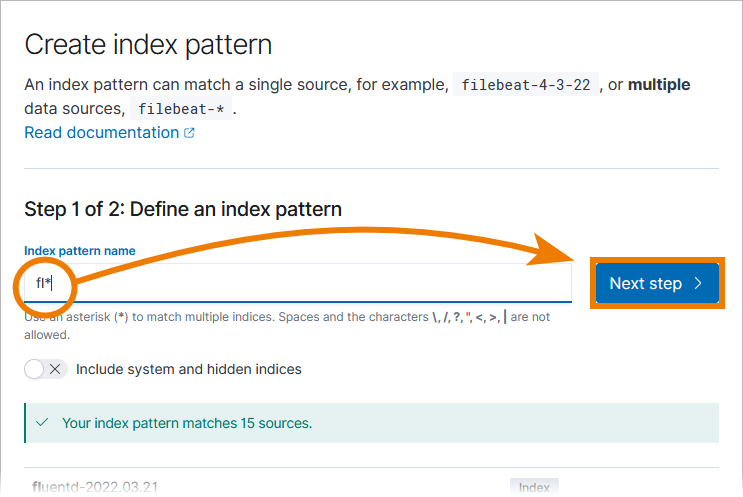Screen dimensions: 743x497
Task: Click the external link icon beside Read documentation
Action: point(189,133)
